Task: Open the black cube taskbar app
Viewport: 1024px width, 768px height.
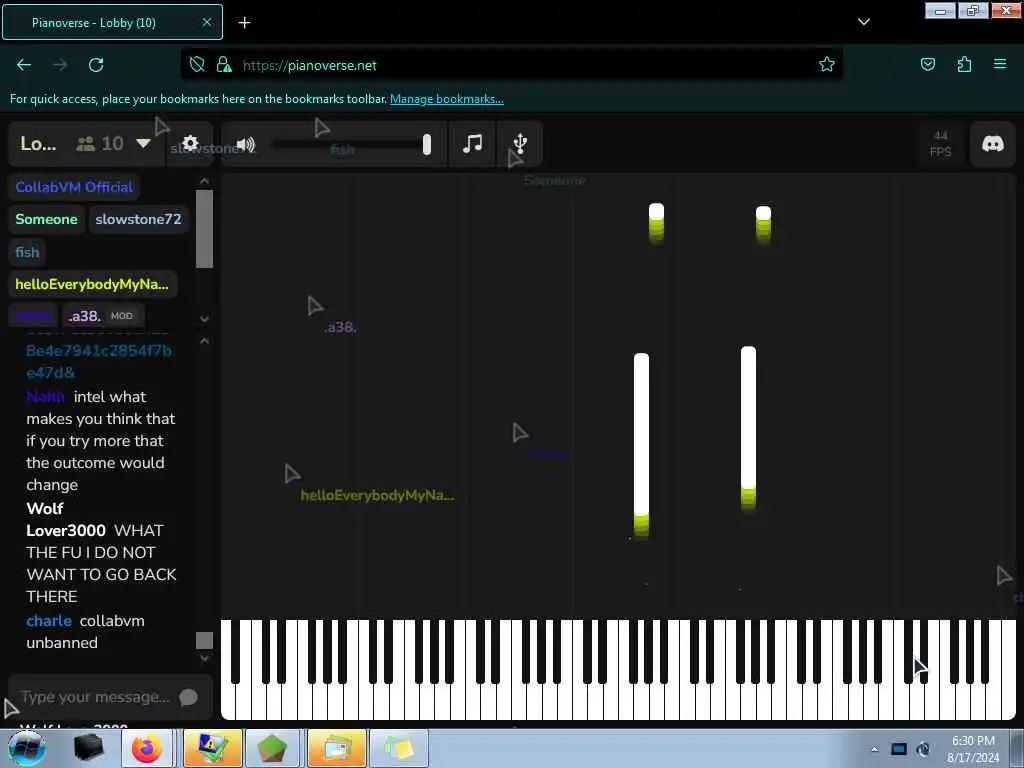Action: pyautogui.click(x=89, y=748)
